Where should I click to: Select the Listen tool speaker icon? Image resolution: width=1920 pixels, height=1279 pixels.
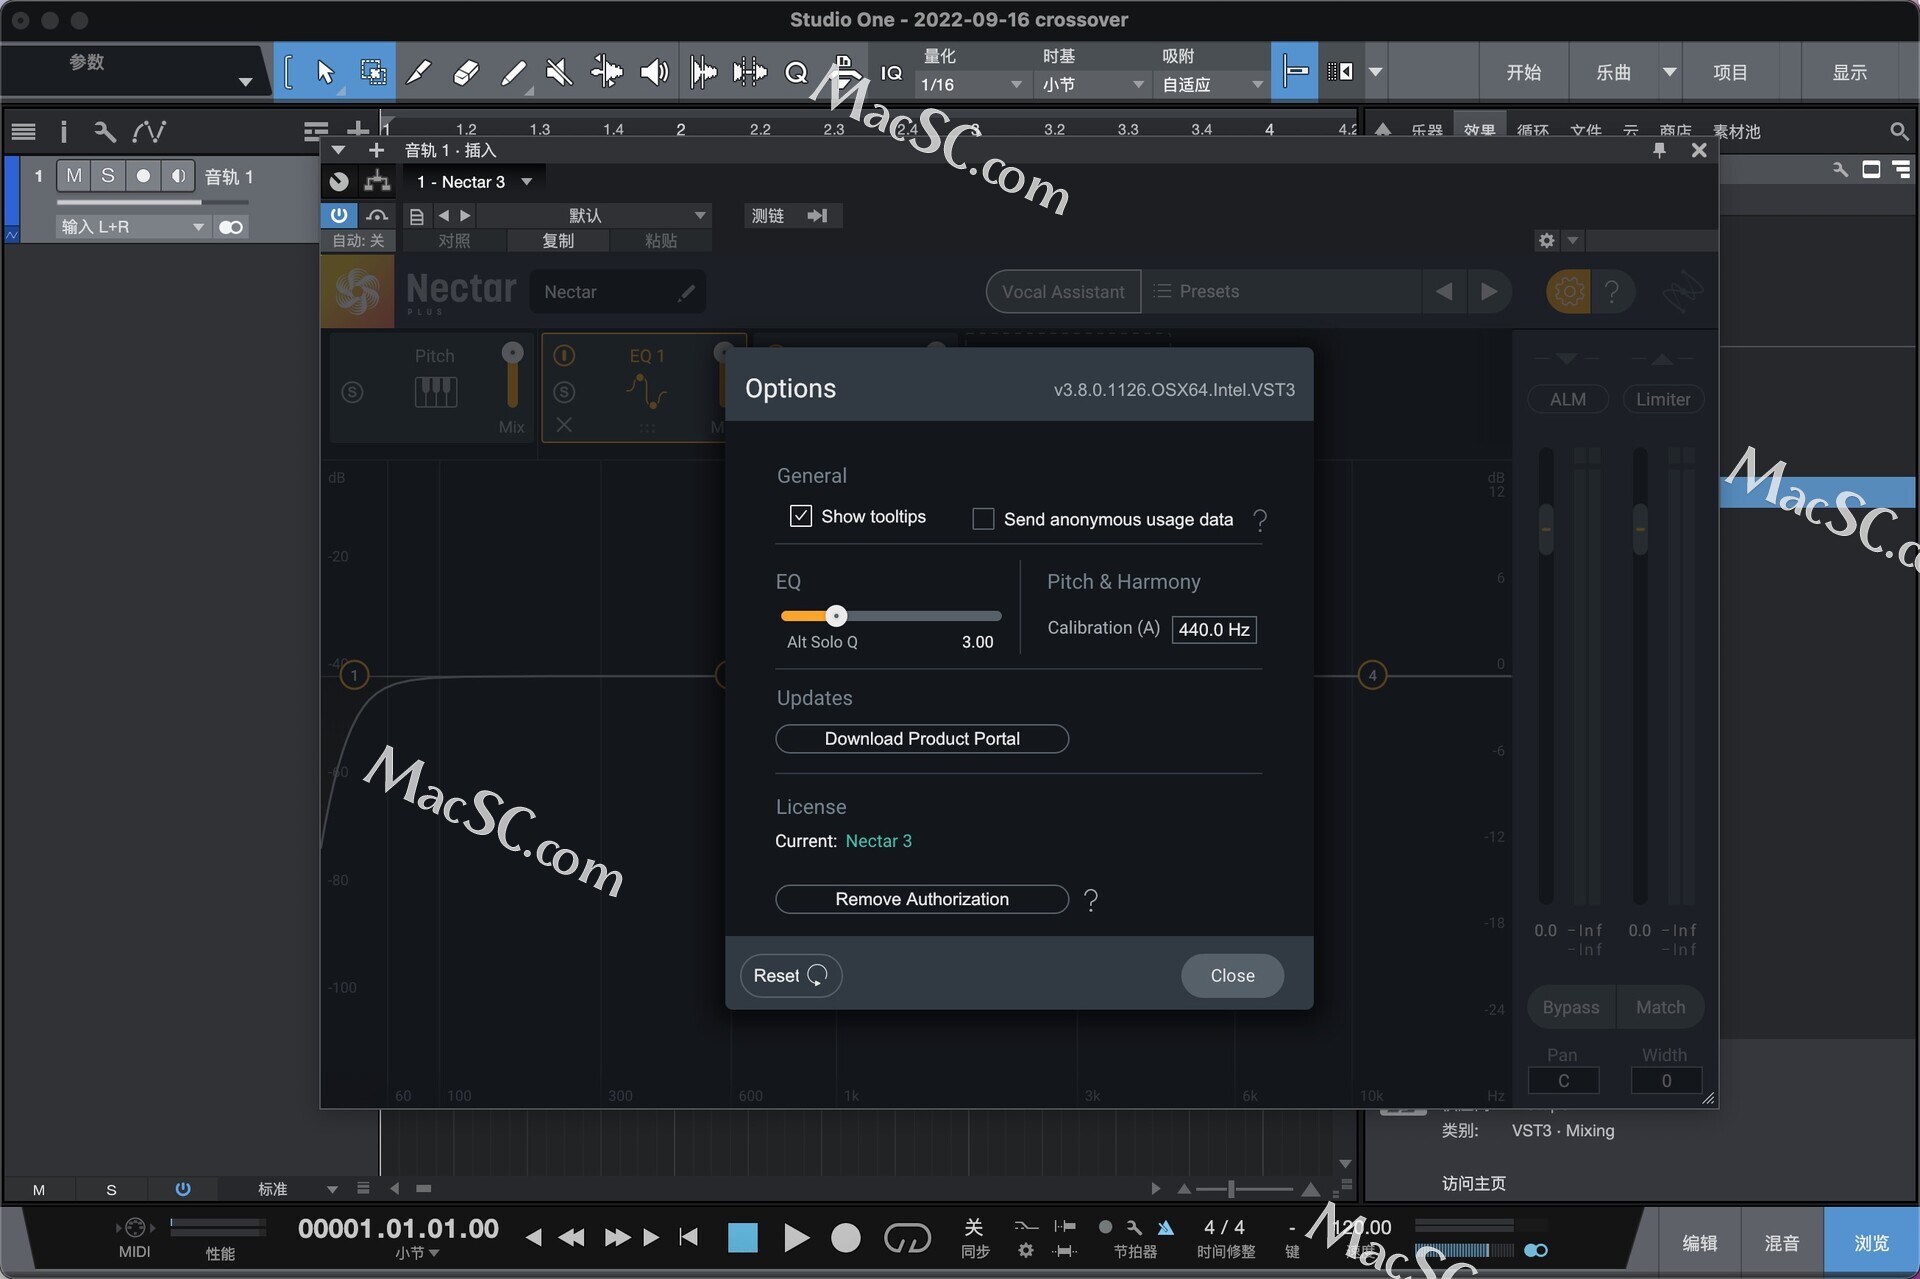point(653,71)
